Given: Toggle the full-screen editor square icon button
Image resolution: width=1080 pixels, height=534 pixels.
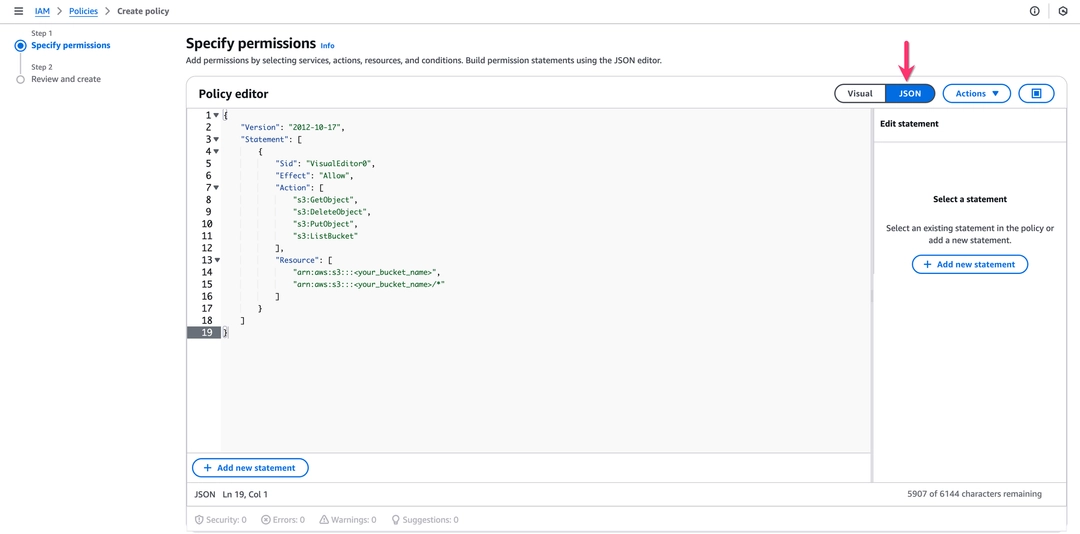Looking at the screenshot, I should pos(1036,93).
